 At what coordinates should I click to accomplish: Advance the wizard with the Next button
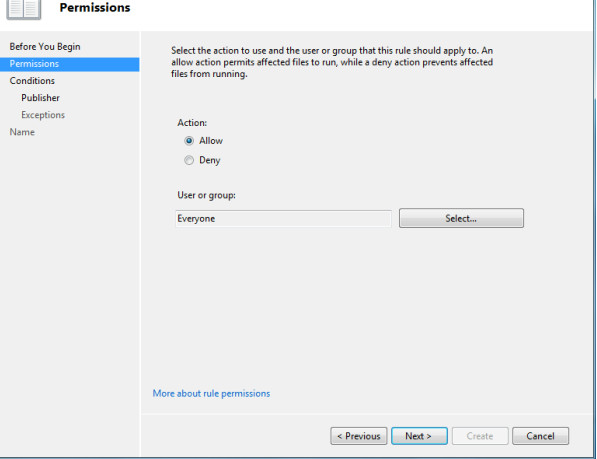click(419, 436)
